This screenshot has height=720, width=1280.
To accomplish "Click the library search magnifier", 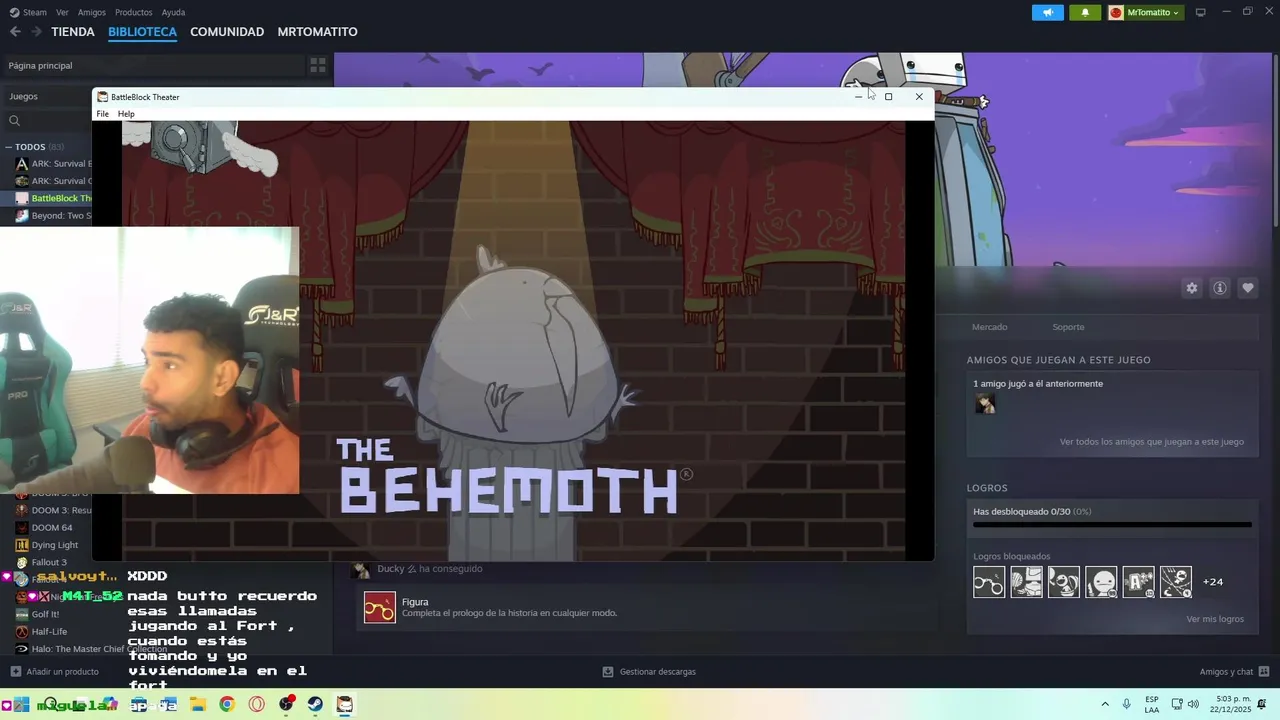I will [x=15, y=121].
